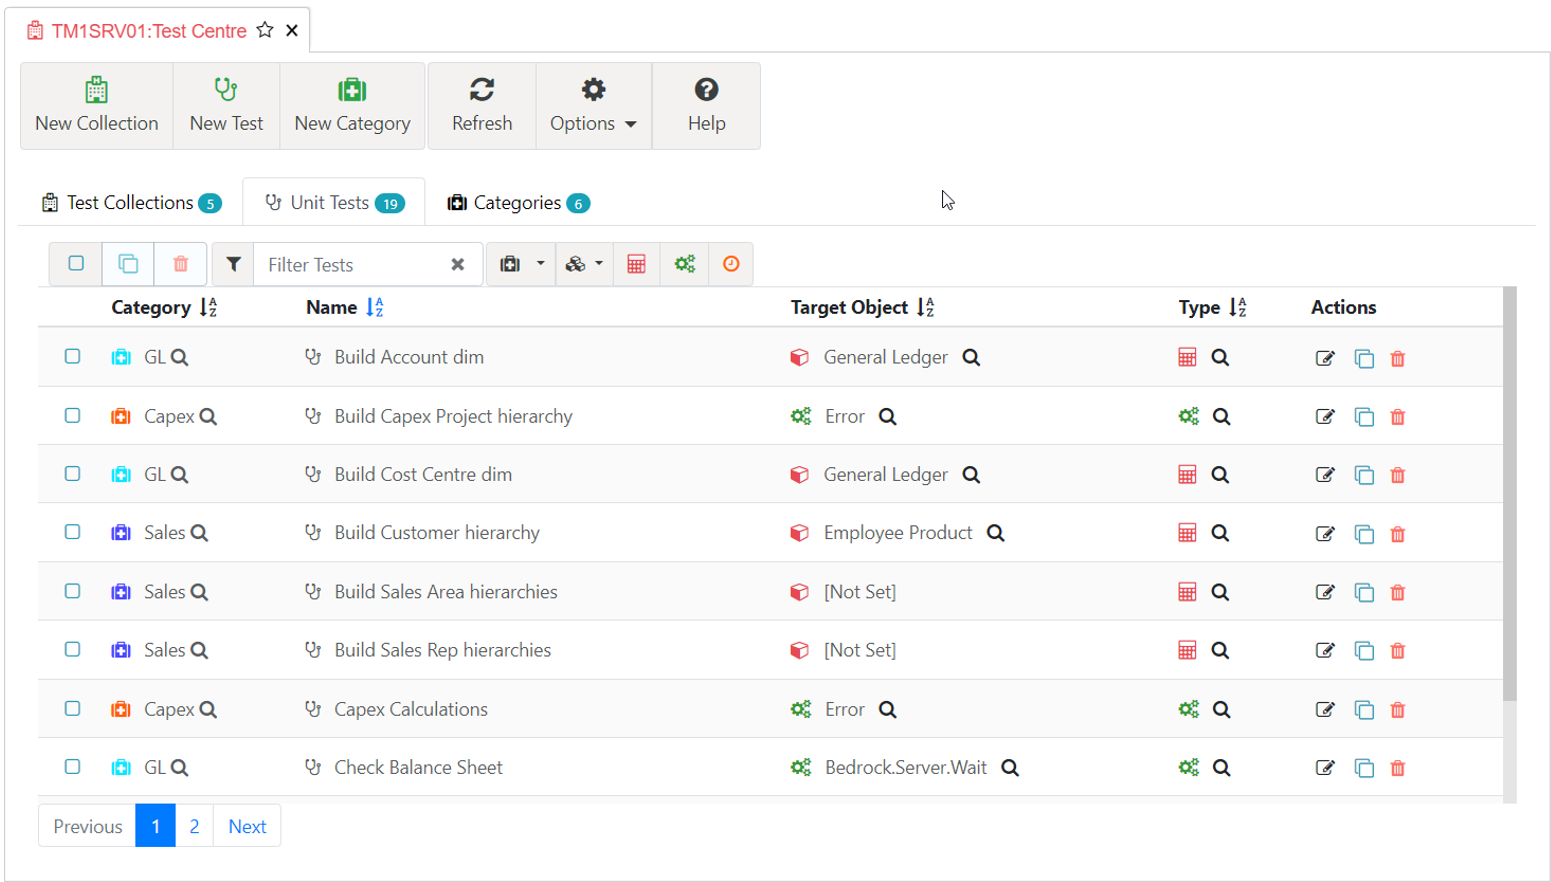Viewport: 1551px width, 882px height.
Task: Expand the Options dropdown menu
Action: (593, 106)
